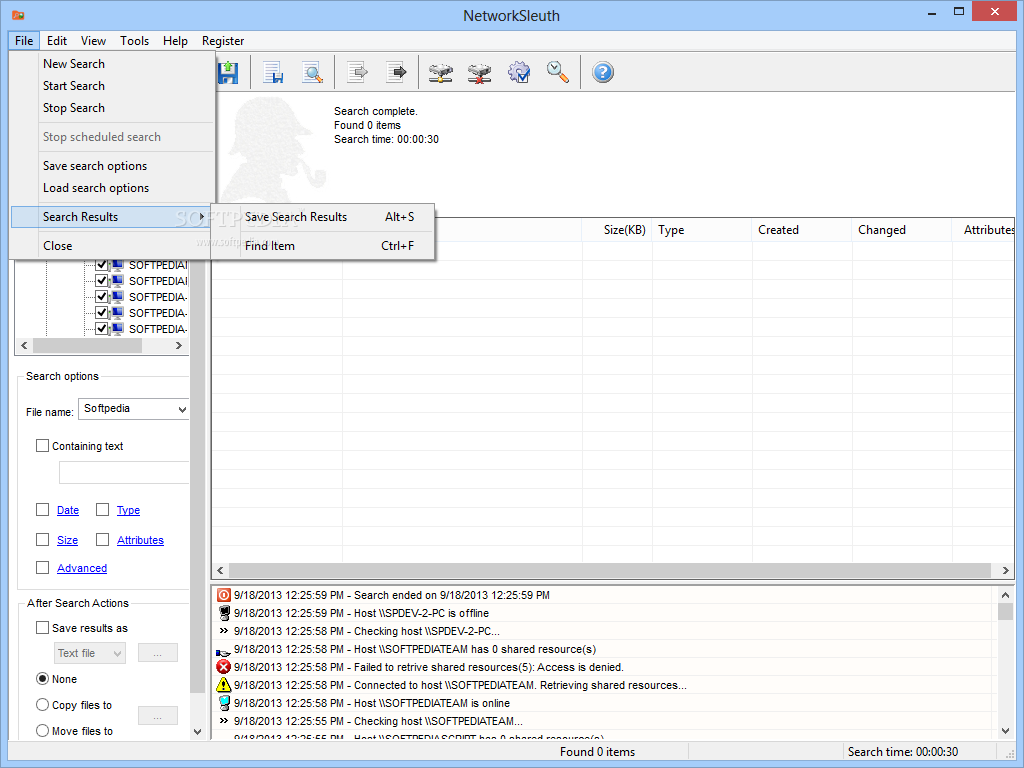
Task: Sort by the Size(KB) column header
Action: [x=616, y=230]
